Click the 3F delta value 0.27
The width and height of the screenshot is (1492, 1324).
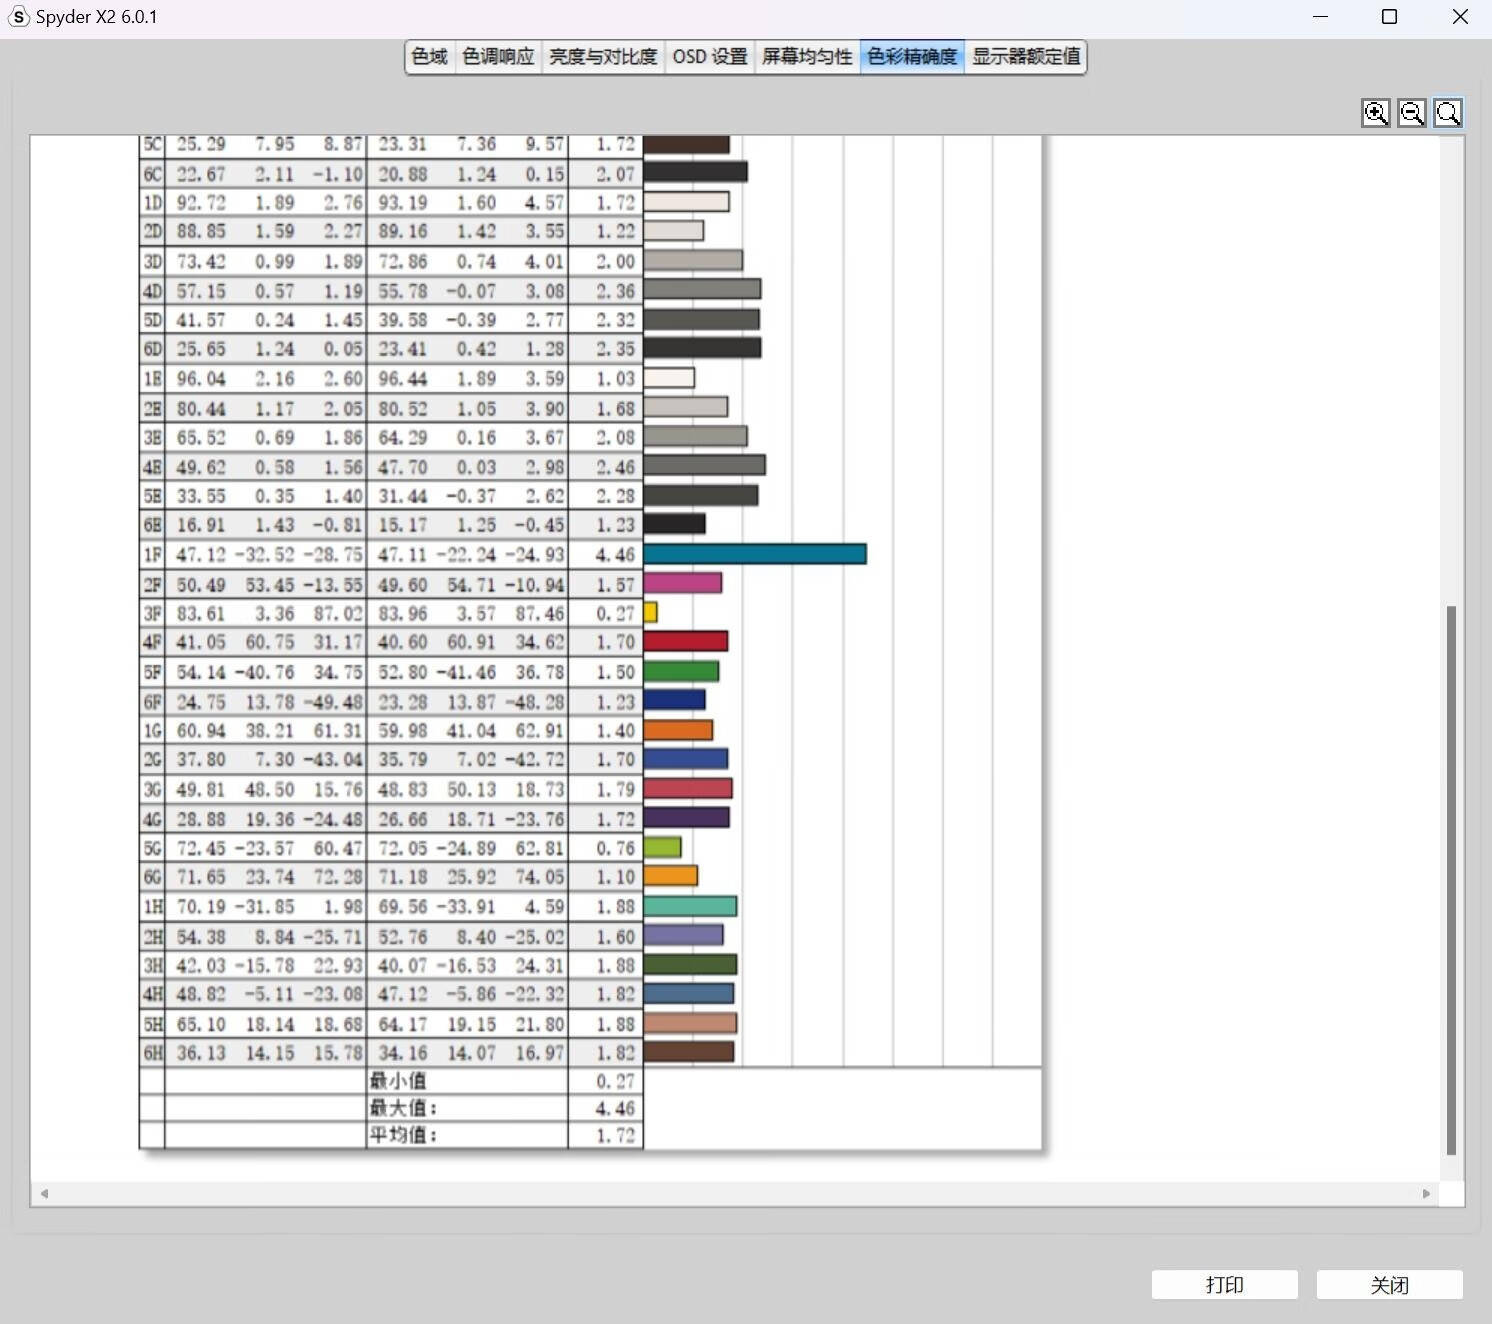point(615,613)
